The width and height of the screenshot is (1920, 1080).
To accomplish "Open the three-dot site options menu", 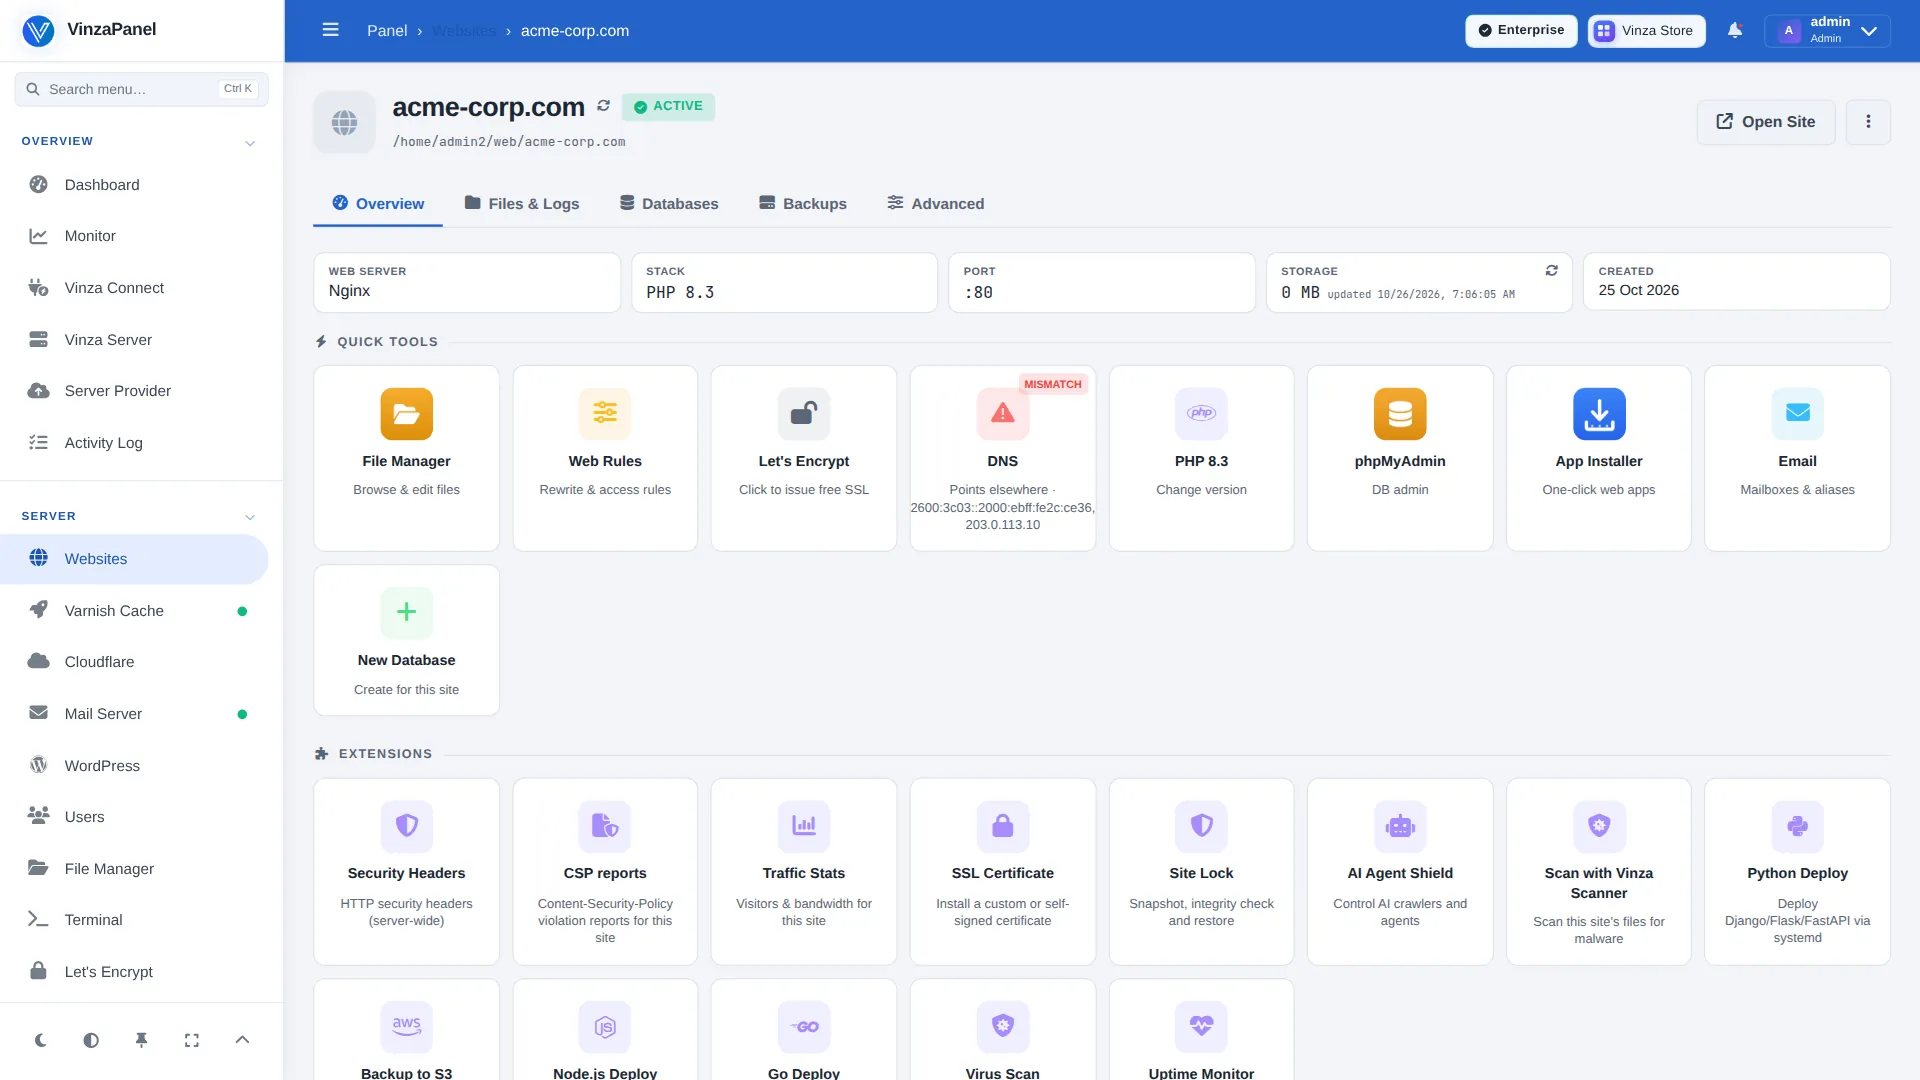I will tap(1868, 122).
